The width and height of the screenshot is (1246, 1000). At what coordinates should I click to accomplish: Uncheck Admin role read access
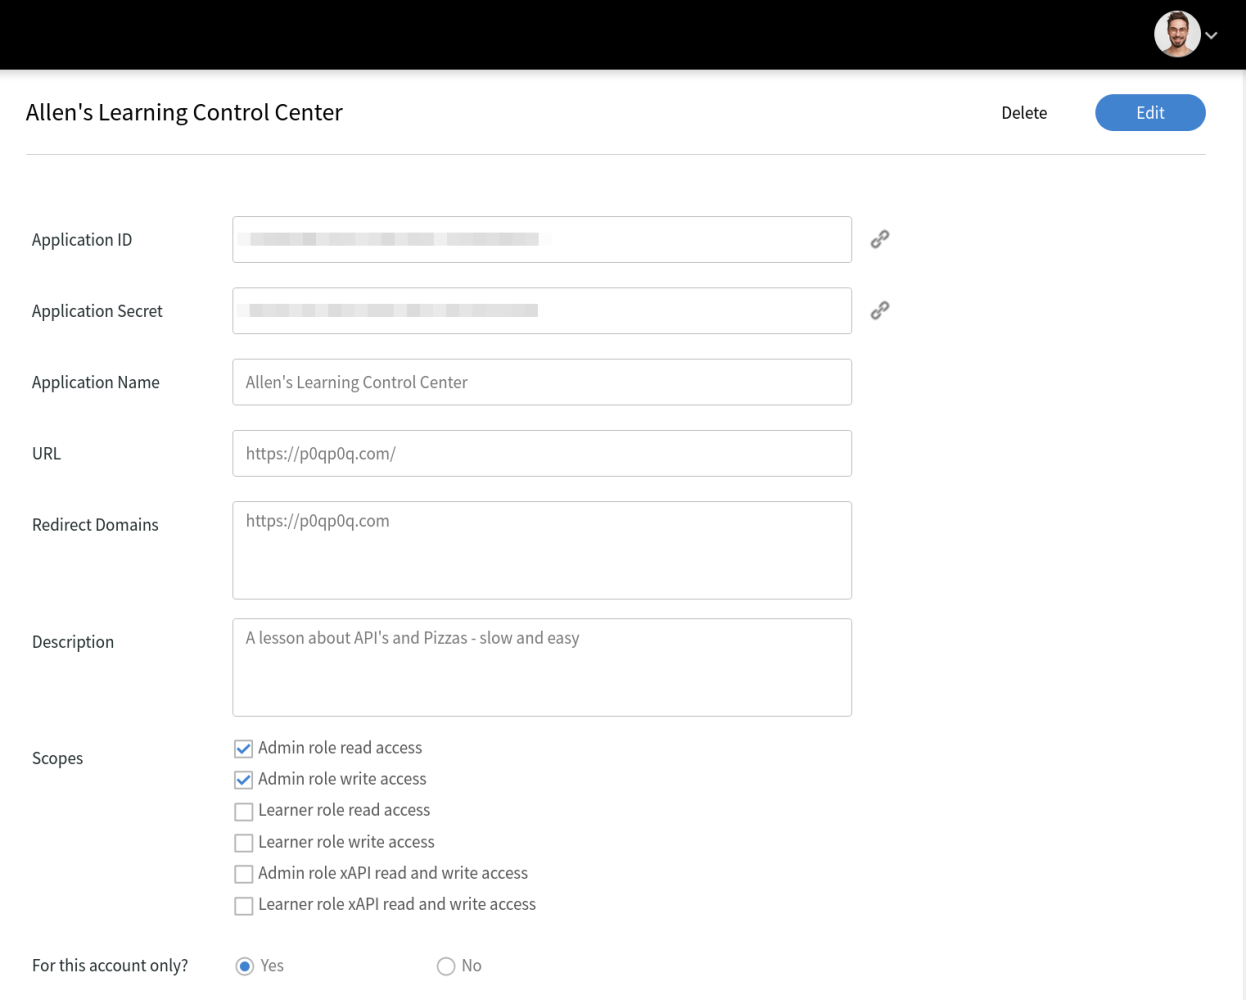coord(243,748)
